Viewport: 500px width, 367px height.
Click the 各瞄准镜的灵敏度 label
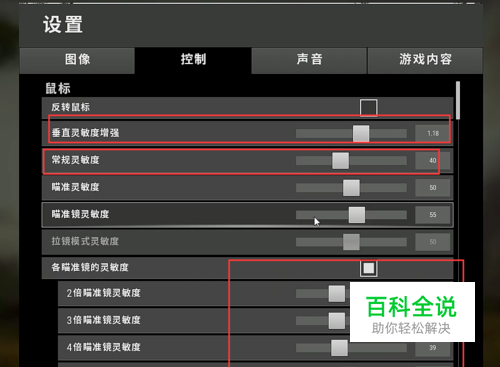[x=90, y=267]
